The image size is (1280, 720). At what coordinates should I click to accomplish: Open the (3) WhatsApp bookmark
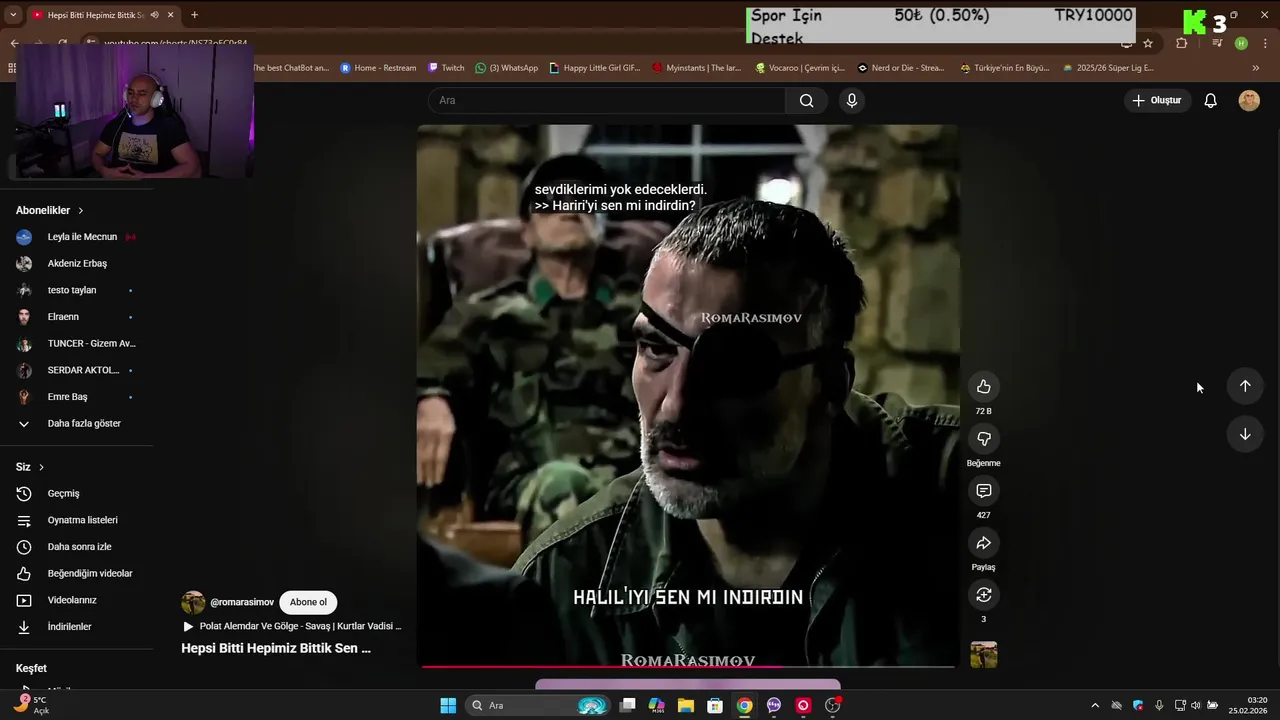(507, 68)
